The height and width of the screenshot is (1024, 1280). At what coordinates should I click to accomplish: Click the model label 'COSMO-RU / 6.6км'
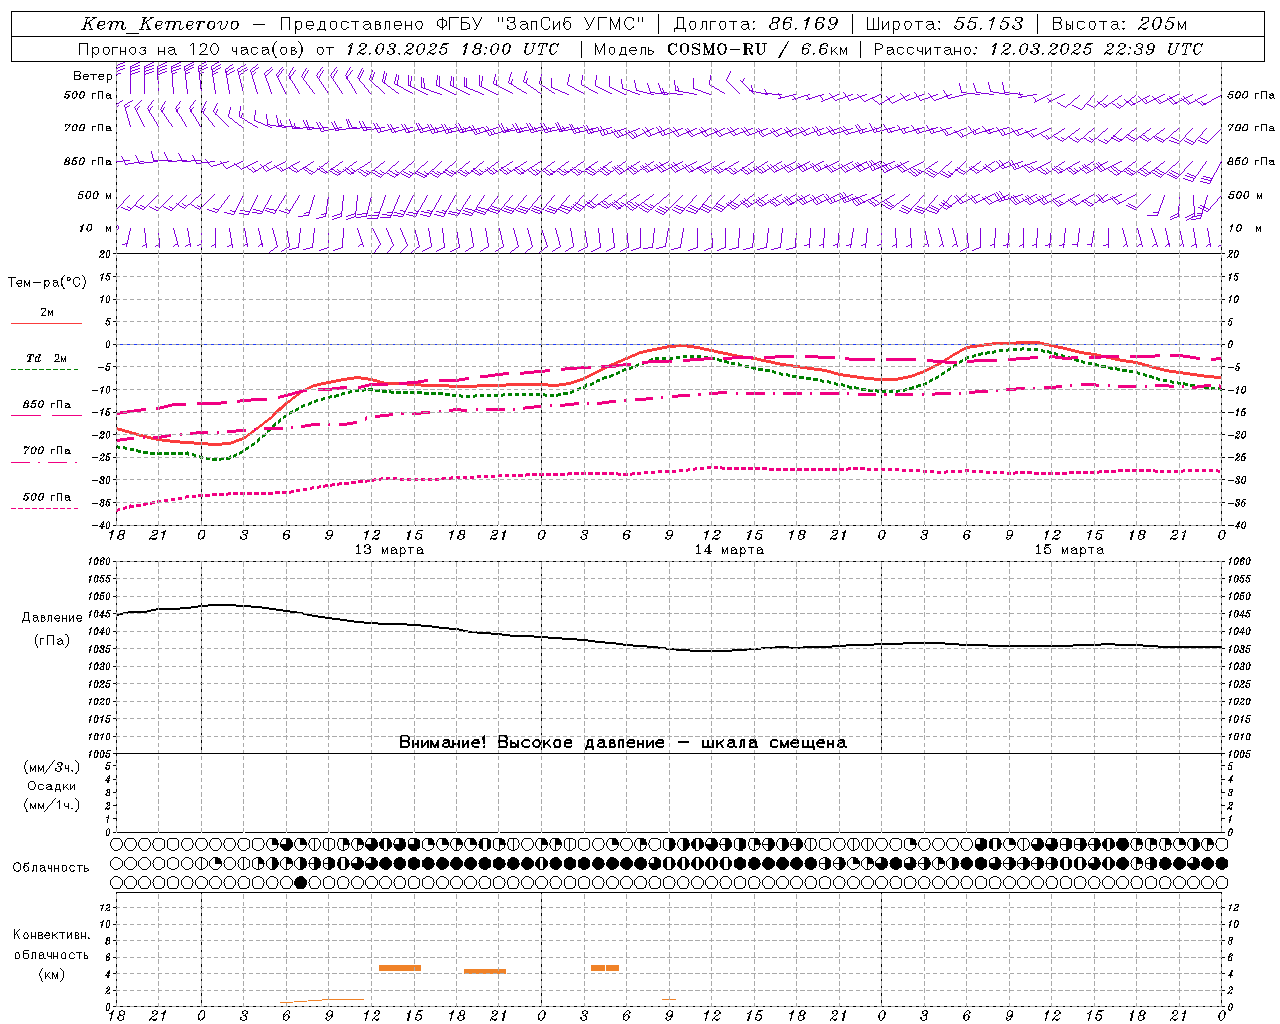coord(757,49)
